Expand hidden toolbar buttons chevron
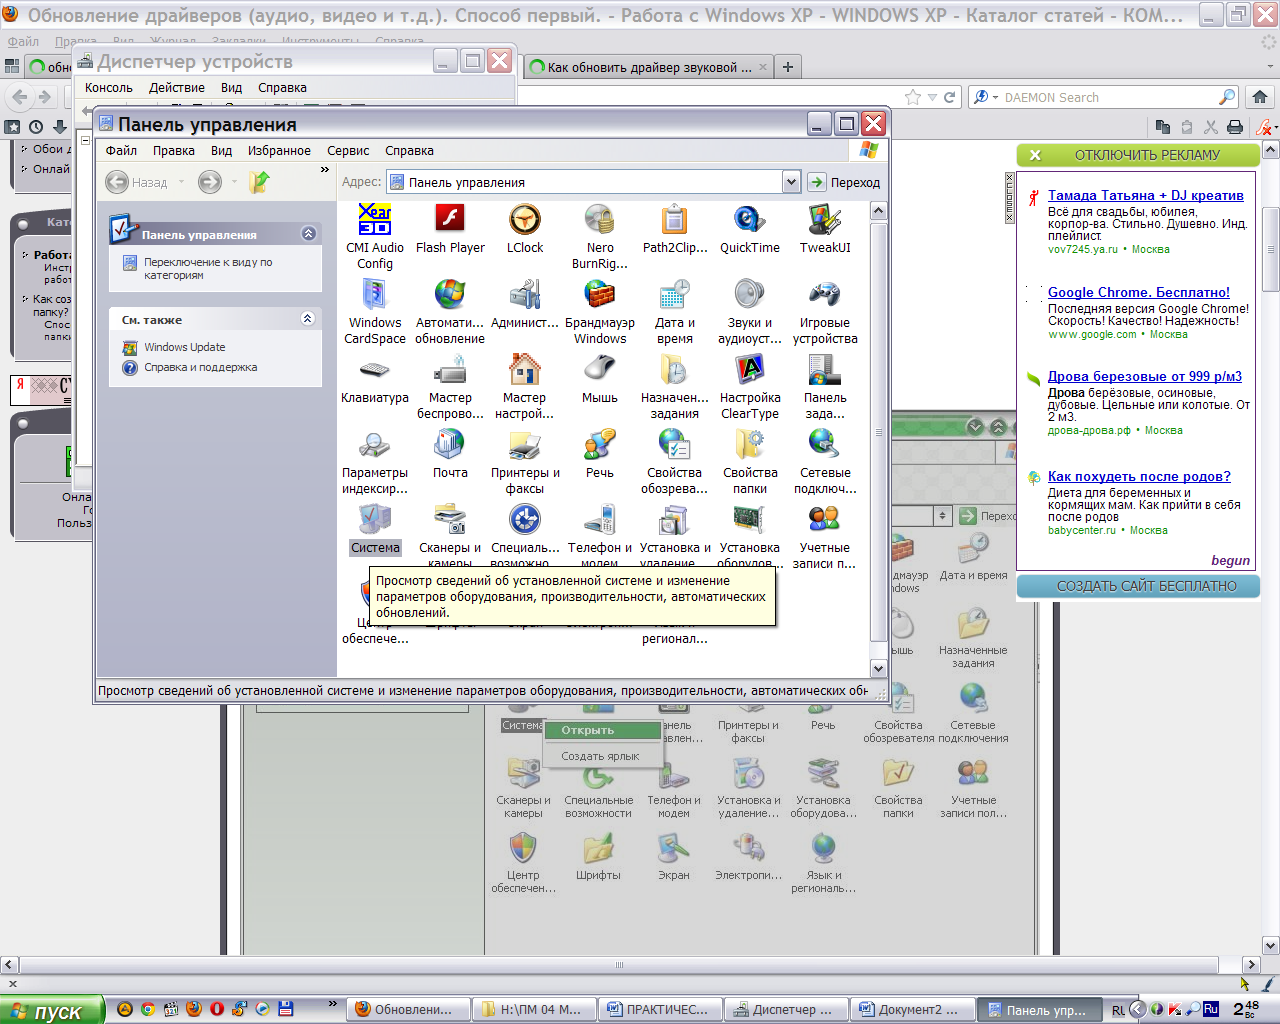Screen dimensions: 1280x1024 pyautogui.click(x=324, y=170)
